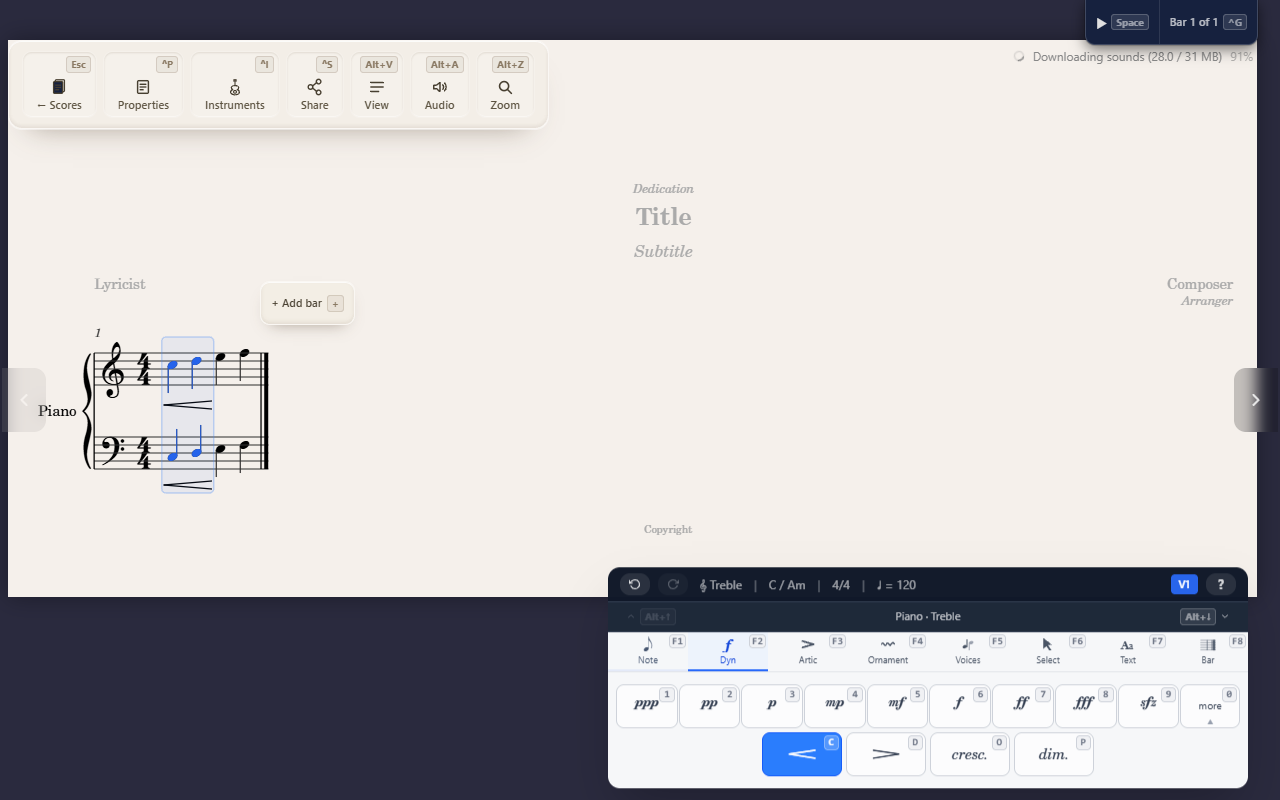Open the Zoom controls
This screenshot has width=1280, height=800.
tap(505, 86)
